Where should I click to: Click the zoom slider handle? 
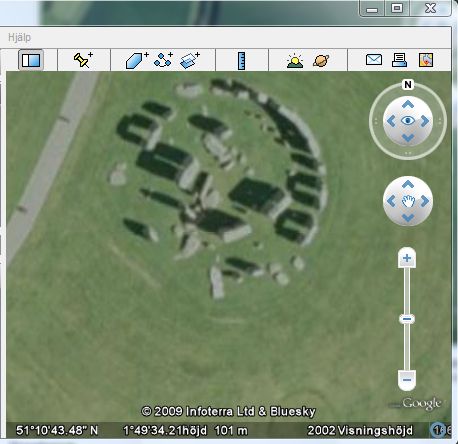(407, 319)
